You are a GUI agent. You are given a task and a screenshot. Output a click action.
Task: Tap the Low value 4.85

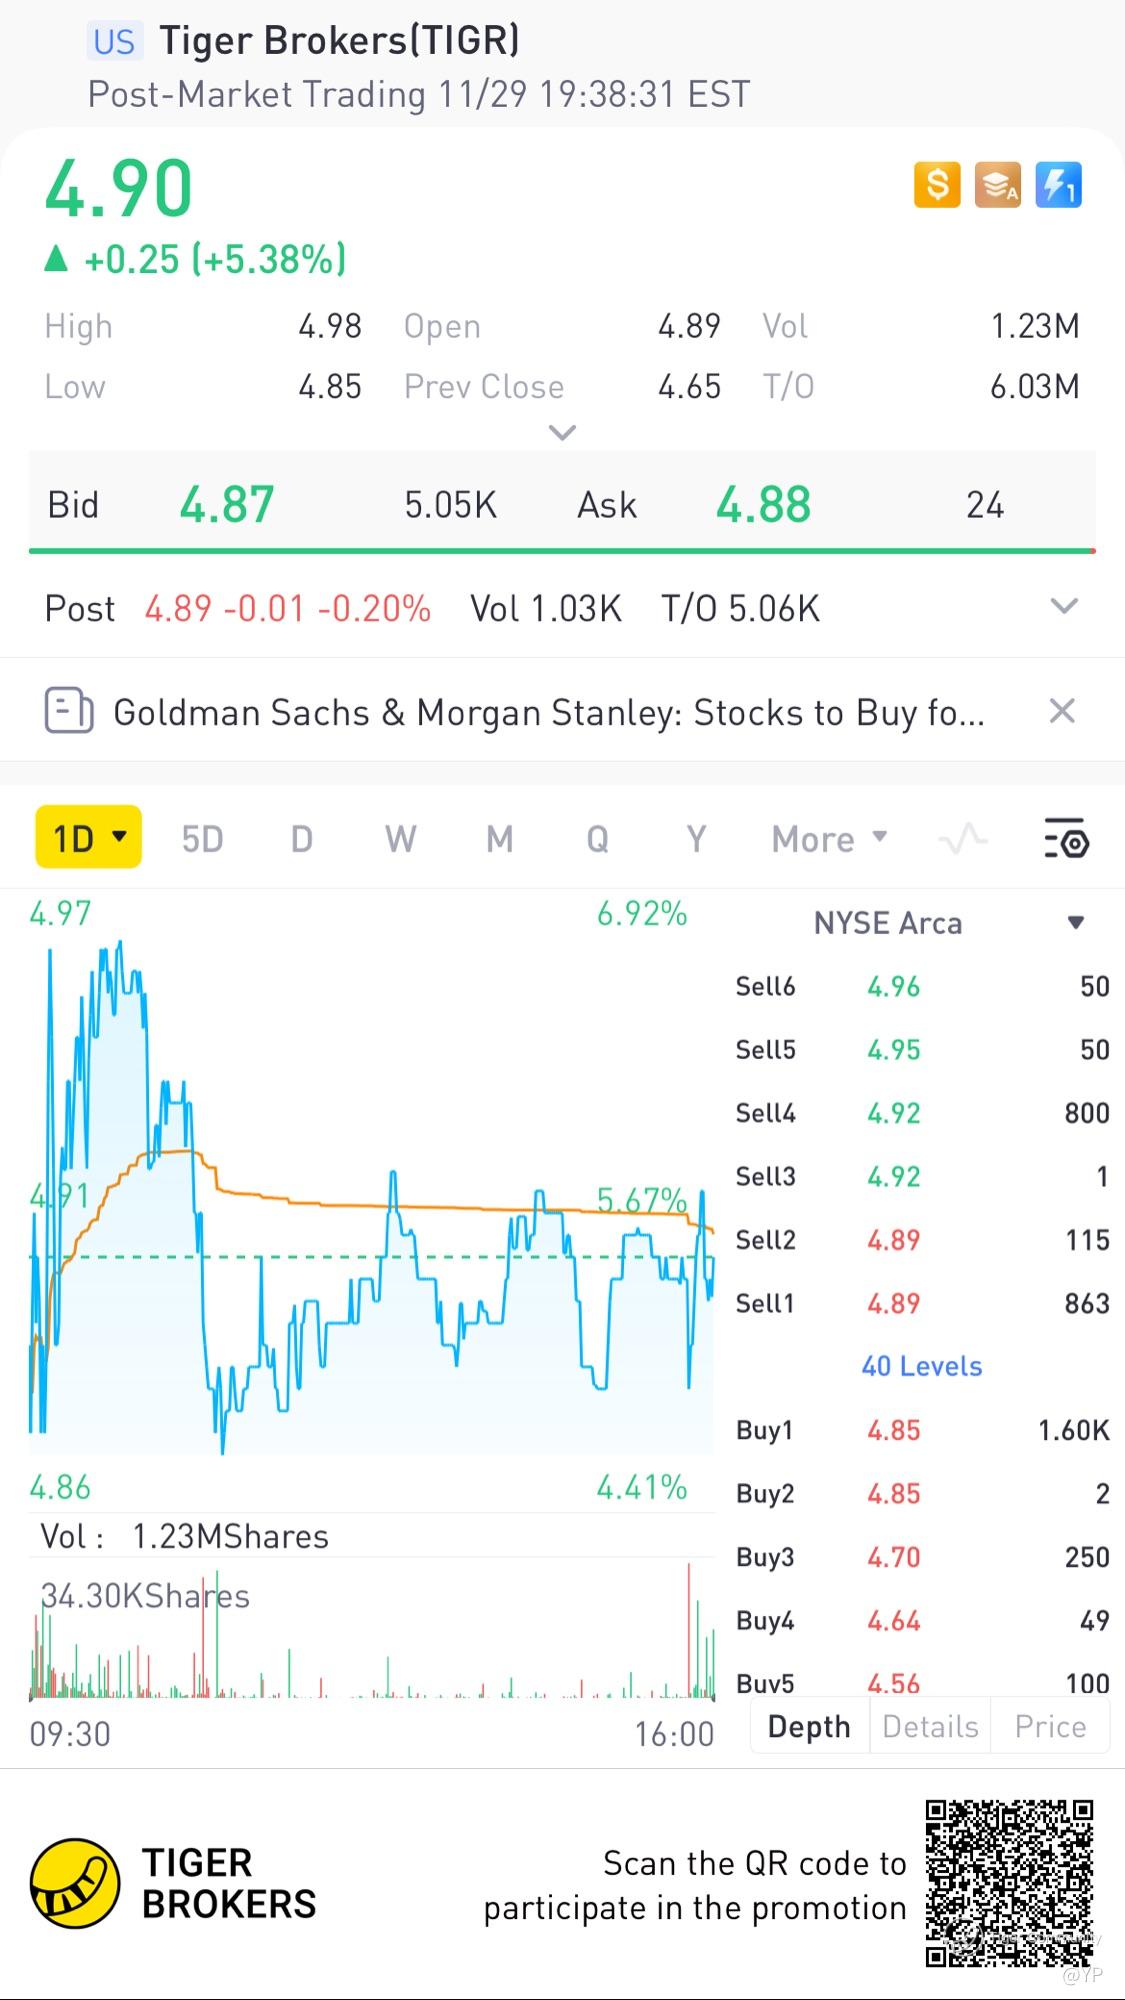point(330,386)
